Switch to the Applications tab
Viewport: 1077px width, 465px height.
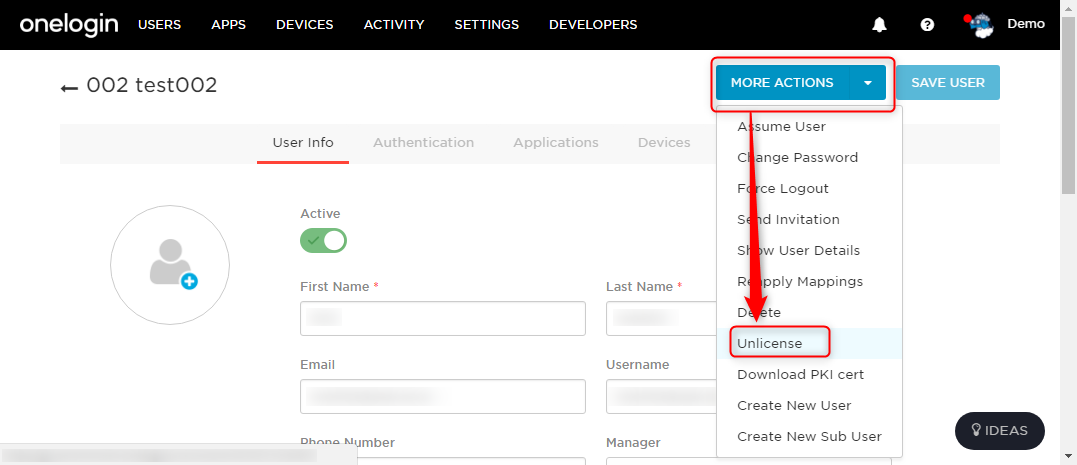[x=556, y=143]
